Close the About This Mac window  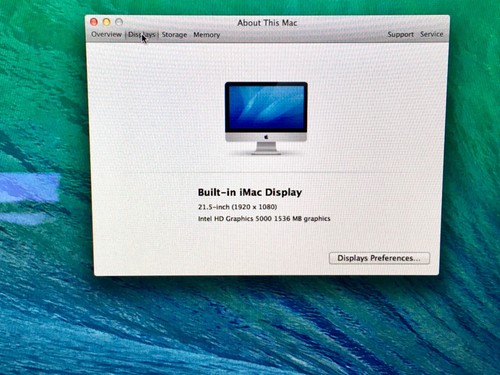click(x=94, y=22)
